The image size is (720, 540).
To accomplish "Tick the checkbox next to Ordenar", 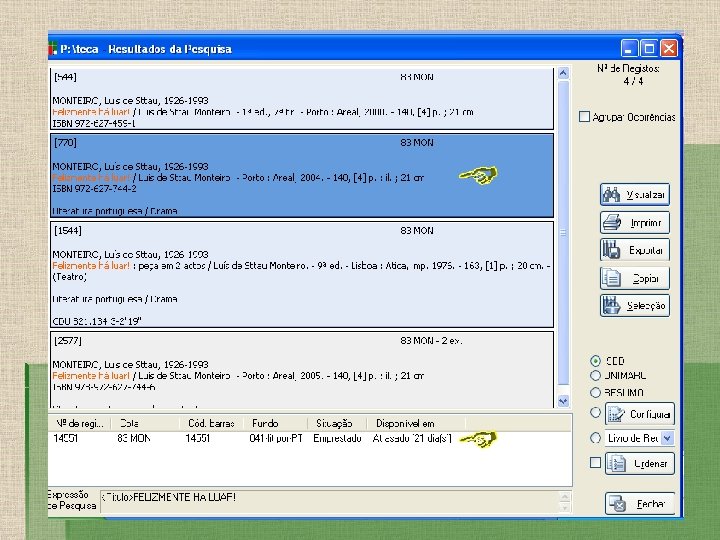I will point(595,463).
